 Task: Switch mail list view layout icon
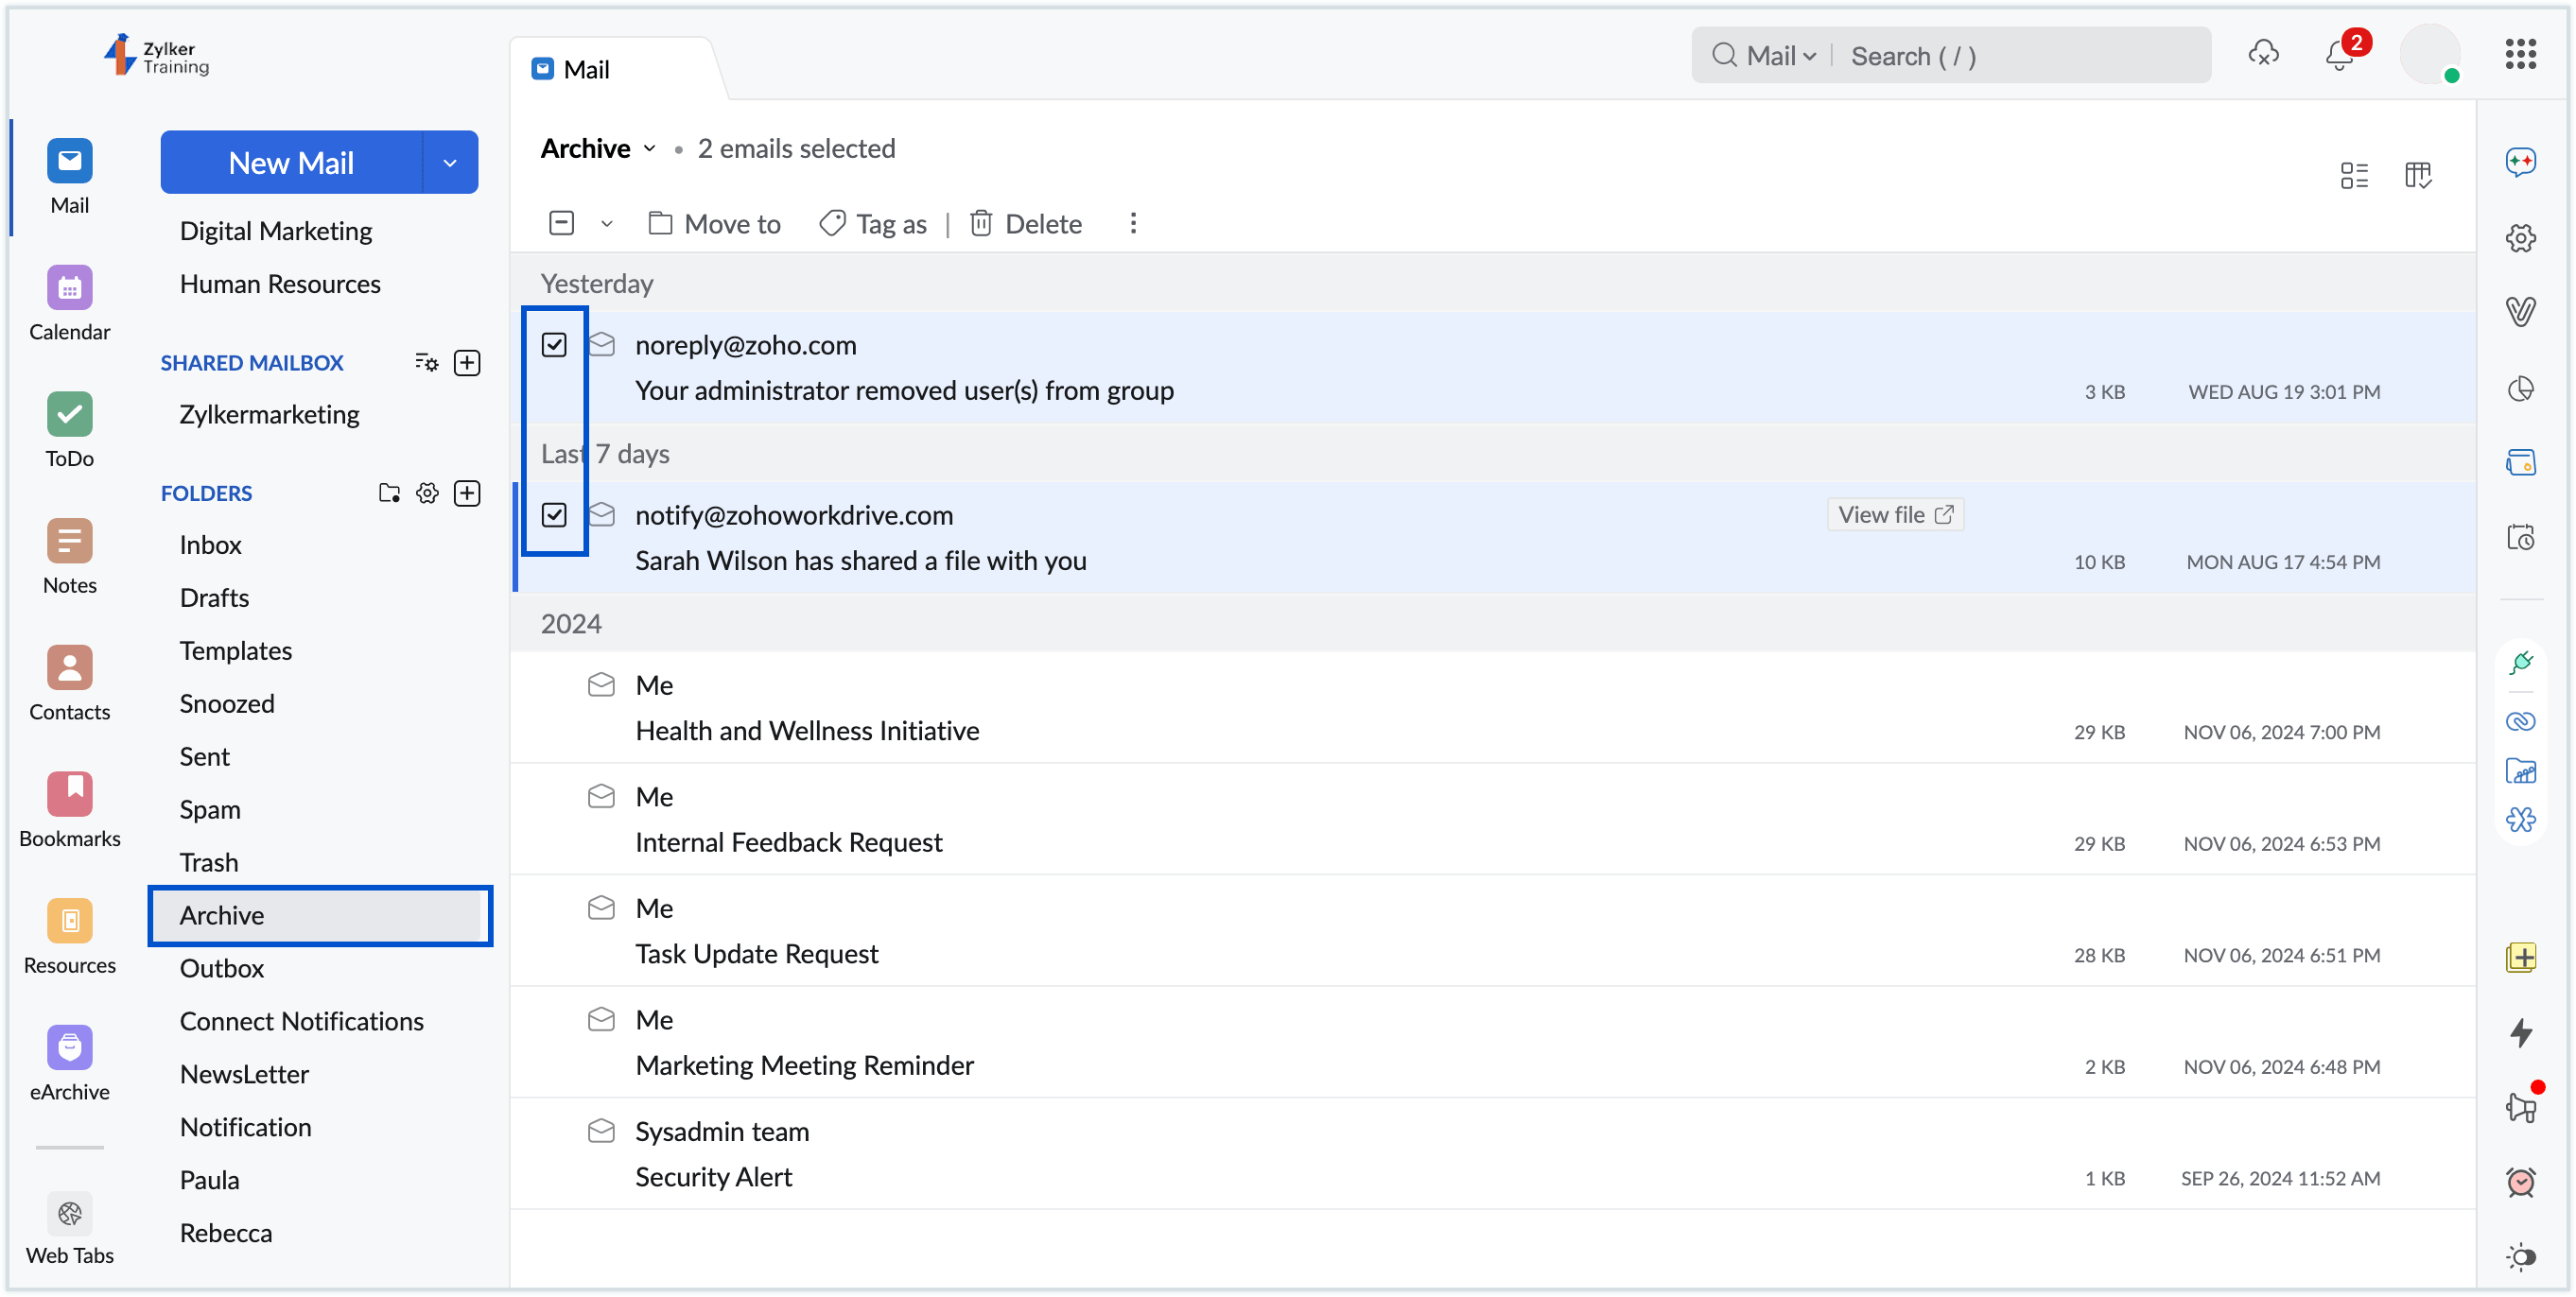[x=2354, y=175]
